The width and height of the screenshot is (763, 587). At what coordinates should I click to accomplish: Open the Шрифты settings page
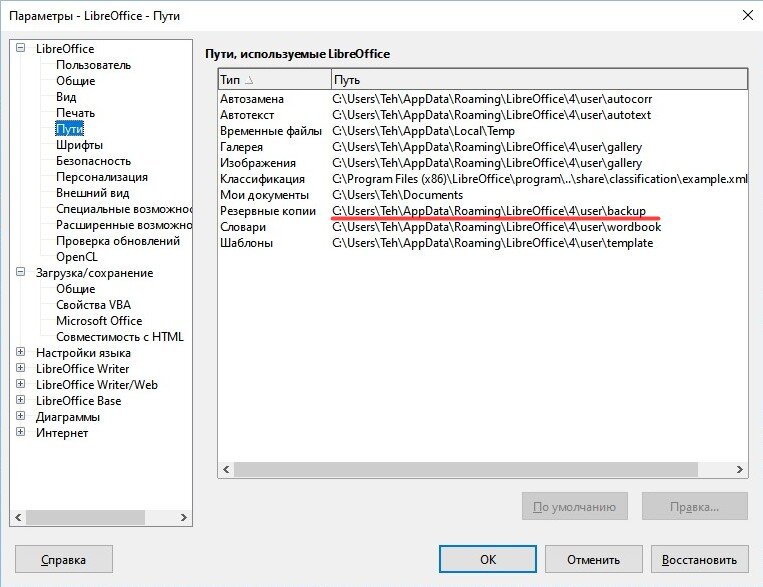(79, 145)
